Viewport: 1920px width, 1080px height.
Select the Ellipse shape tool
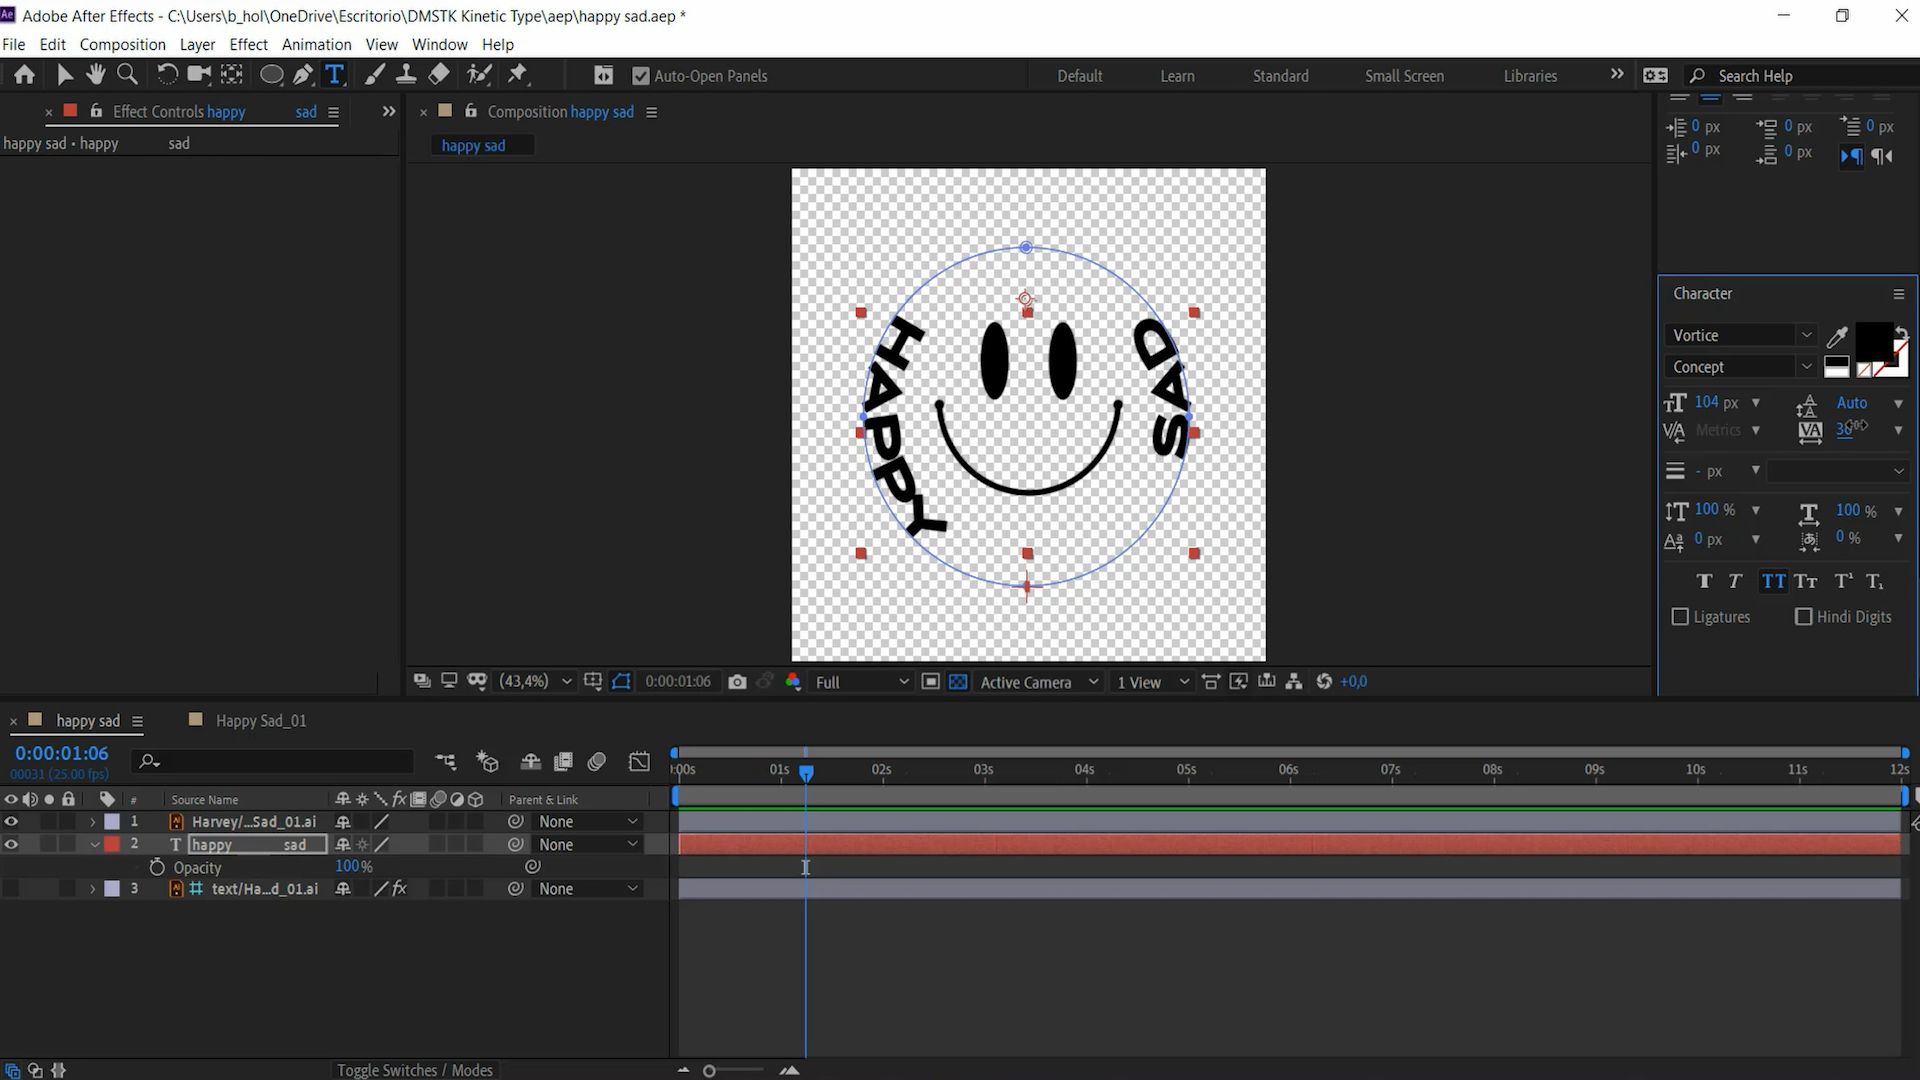point(271,75)
